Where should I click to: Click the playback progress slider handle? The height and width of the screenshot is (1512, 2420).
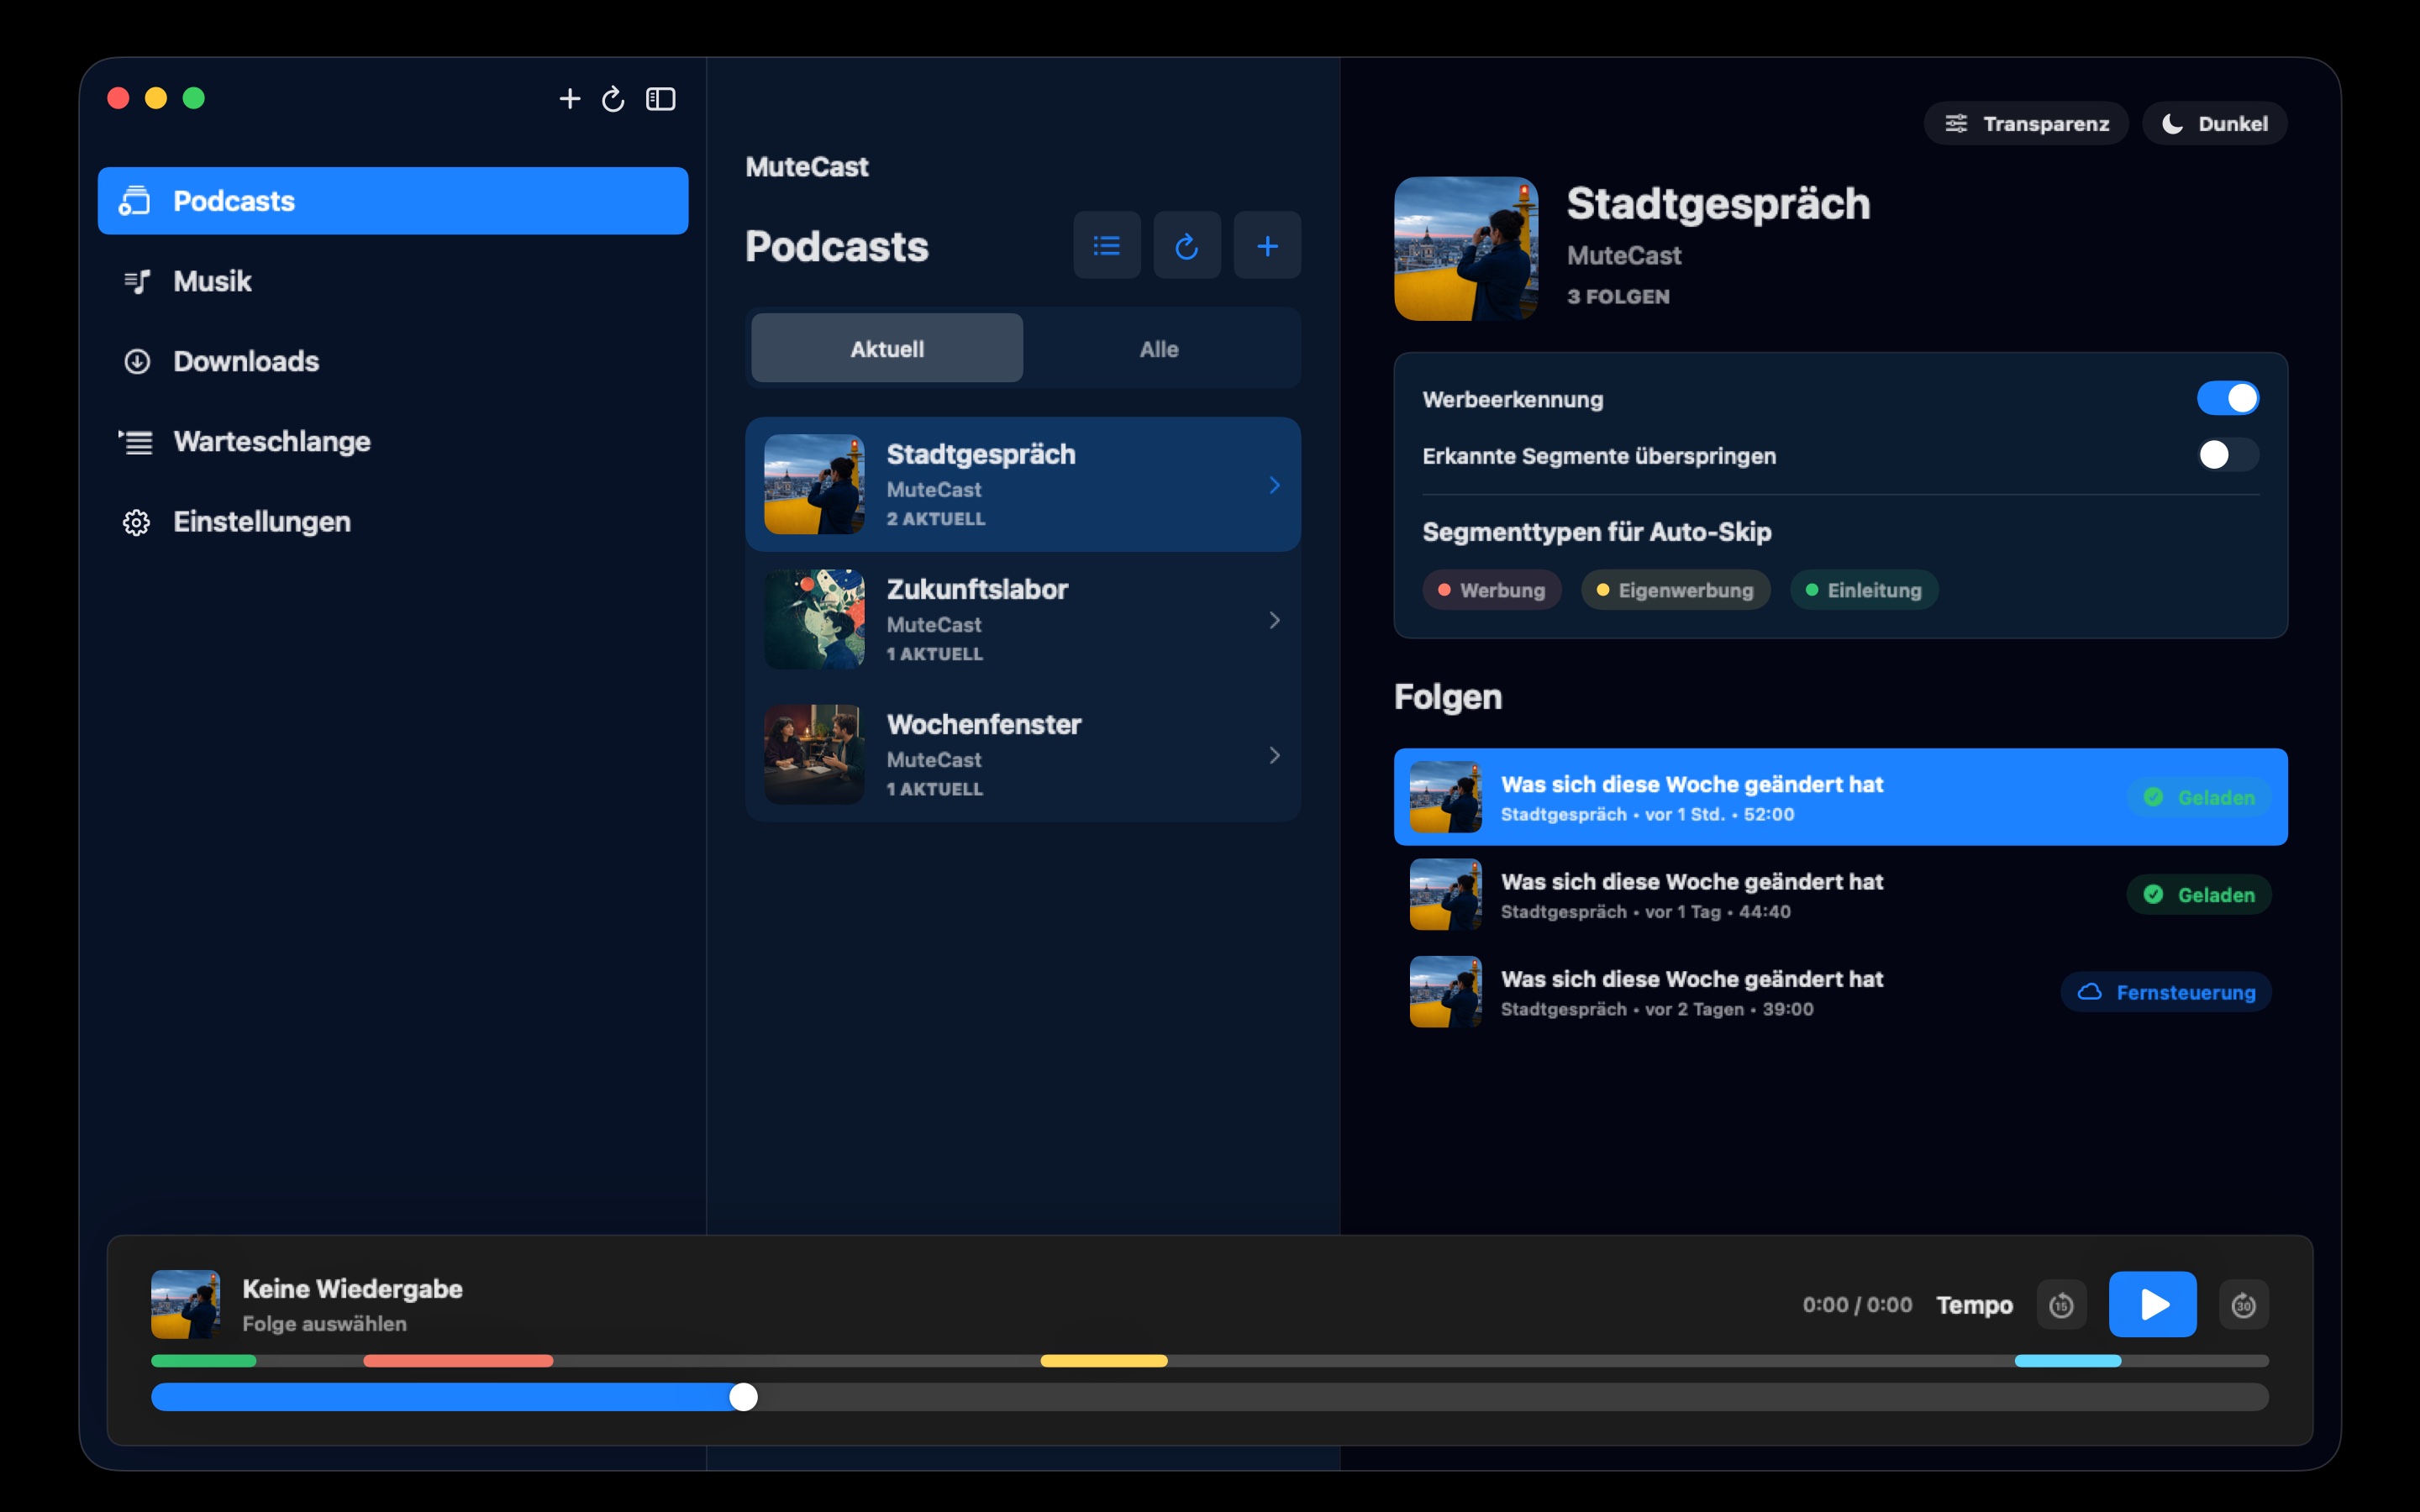click(x=743, y=1397)
